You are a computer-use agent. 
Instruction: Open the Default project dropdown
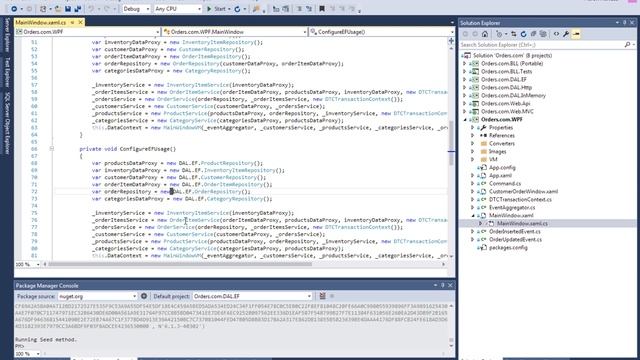tap(252, 296)
